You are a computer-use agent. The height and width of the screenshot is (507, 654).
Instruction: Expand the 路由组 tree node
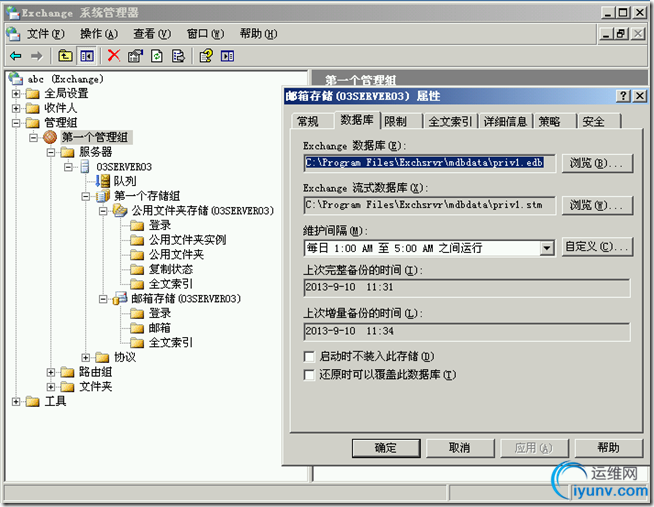coord(50,372)
